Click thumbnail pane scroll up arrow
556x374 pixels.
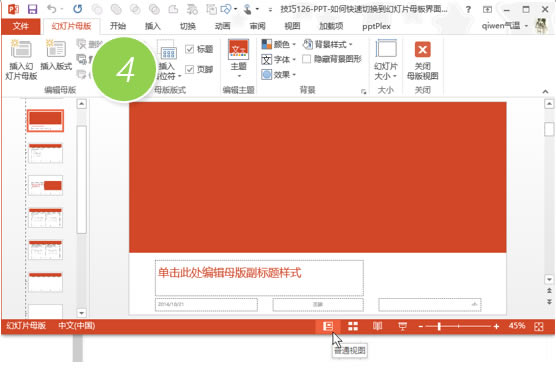point(82,104)
